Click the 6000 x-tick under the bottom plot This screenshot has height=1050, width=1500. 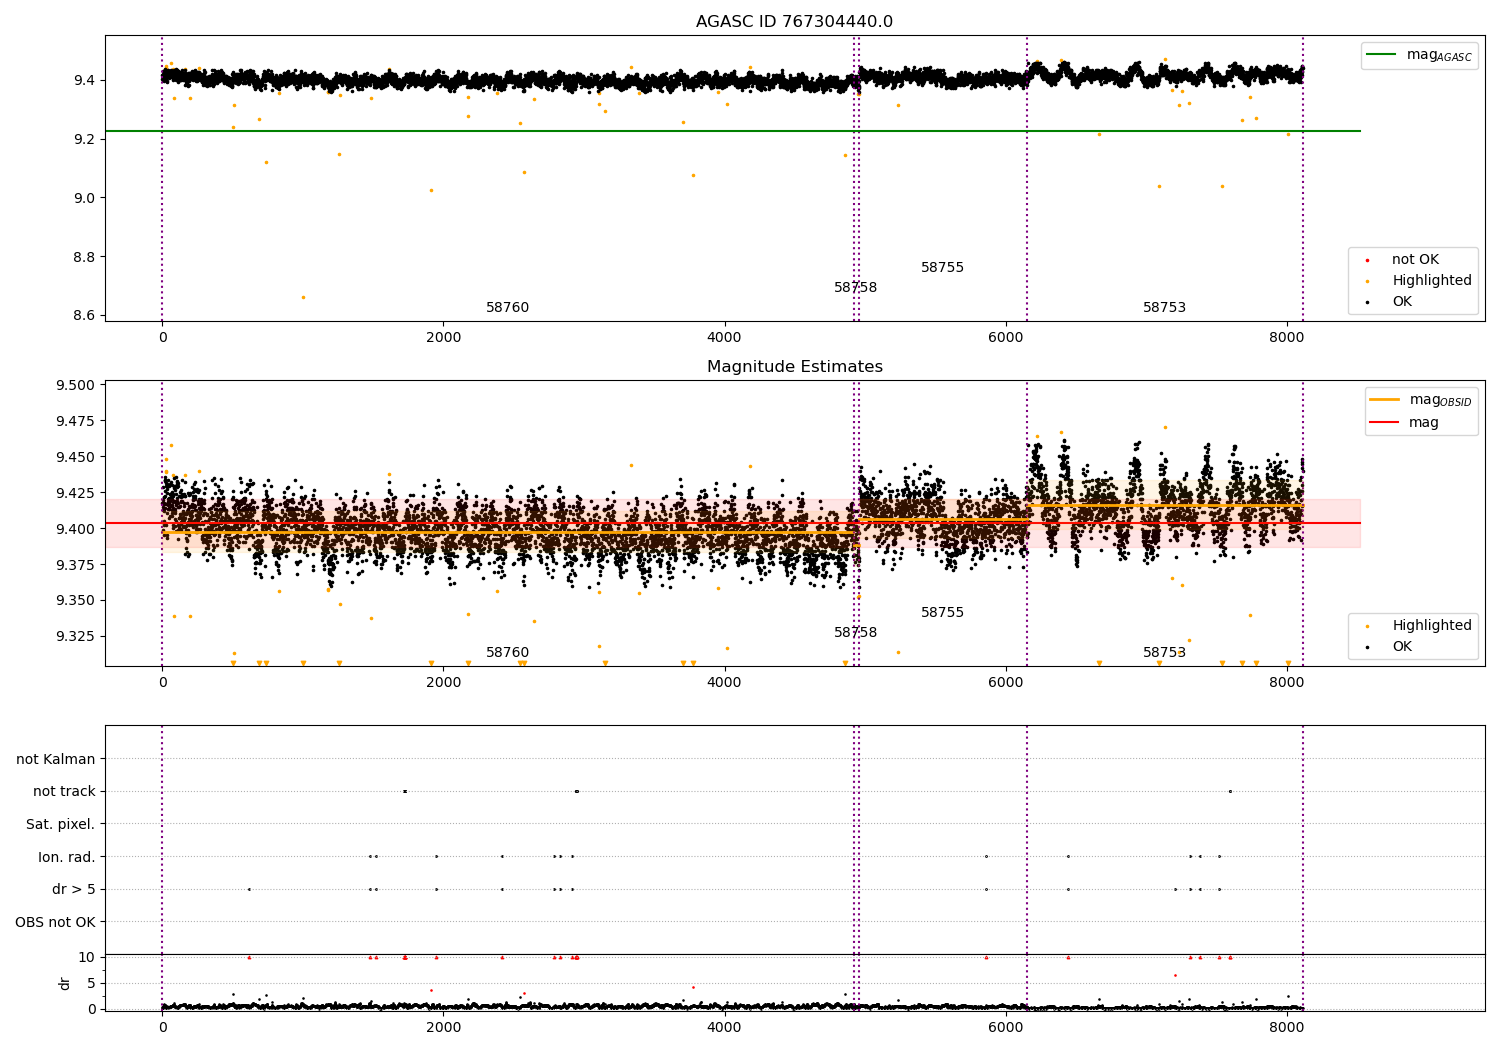coord(1005,1028)
